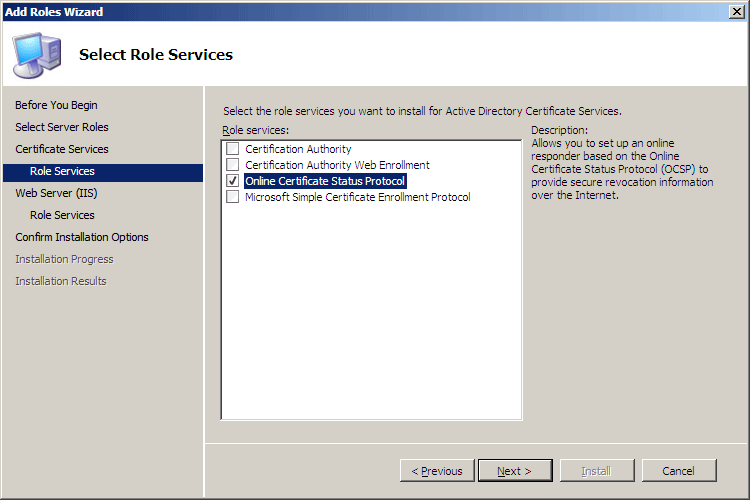Go to the Before You Begin step

[x=56, y=105]
